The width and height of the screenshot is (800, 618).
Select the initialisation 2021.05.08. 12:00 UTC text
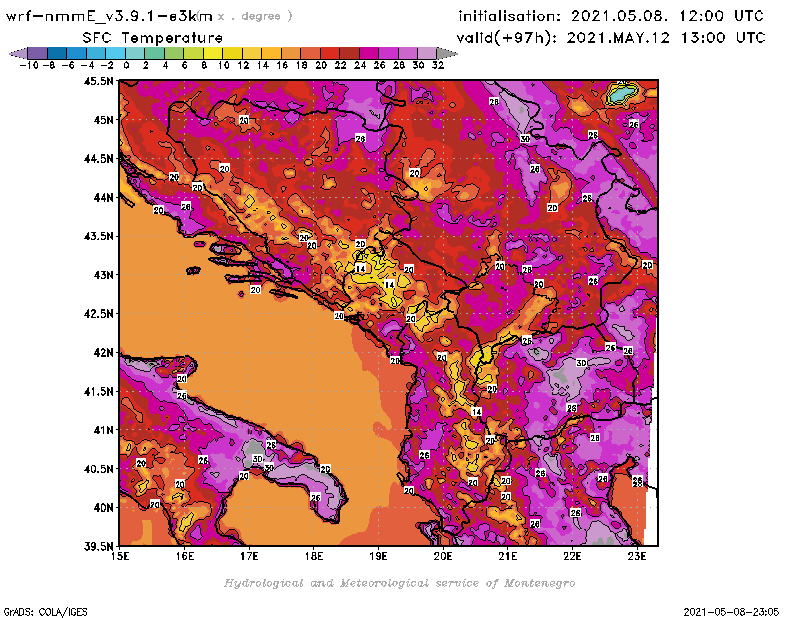(611, 16)
